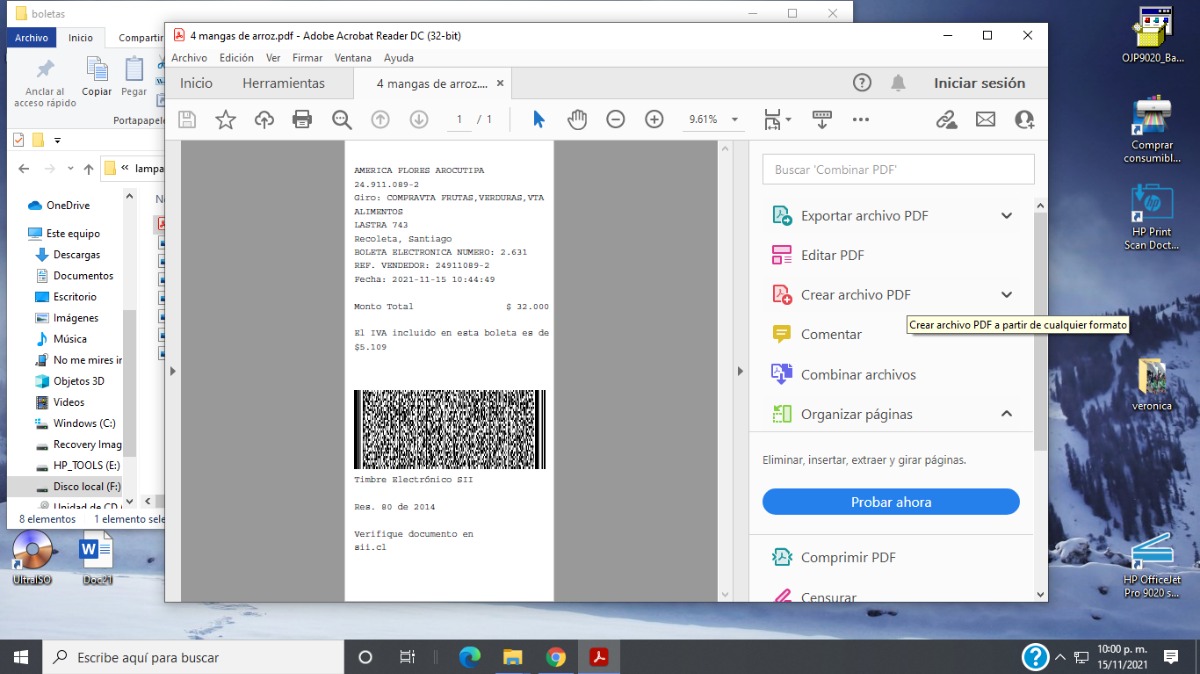Open the UltraISO desktop shortcut
Screen dimensions: 1200x674
click(33, 558)
